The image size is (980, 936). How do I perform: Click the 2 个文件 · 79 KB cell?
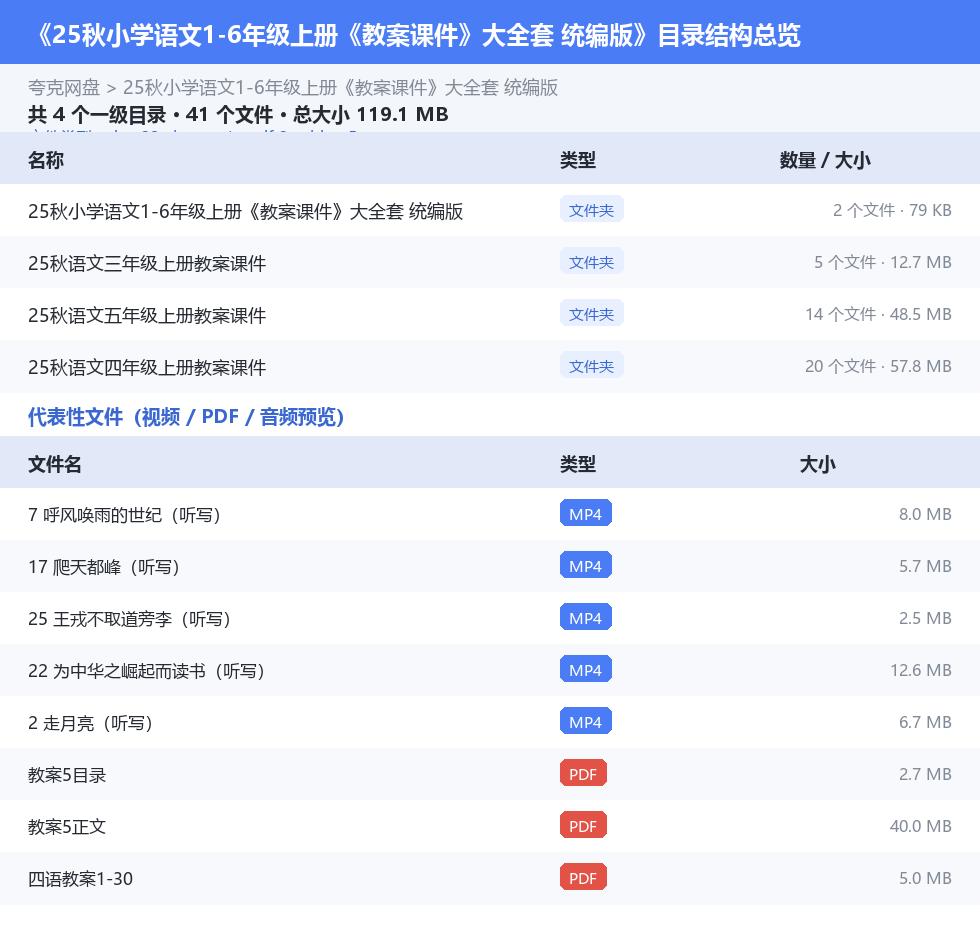[892, 210]
